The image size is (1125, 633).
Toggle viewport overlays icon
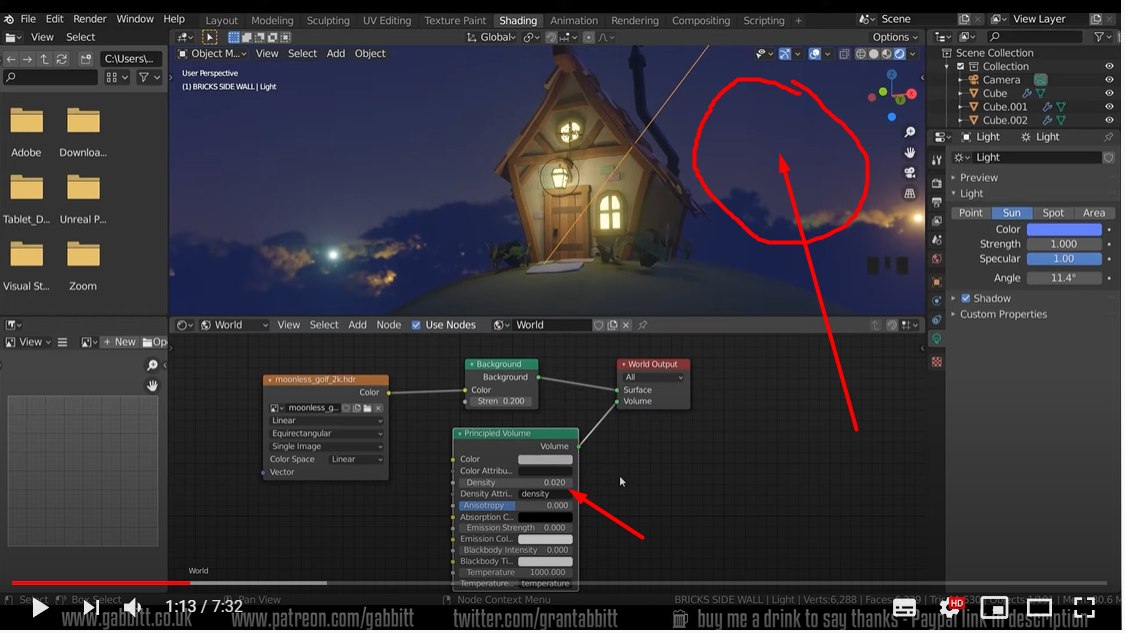coord(814,54)
